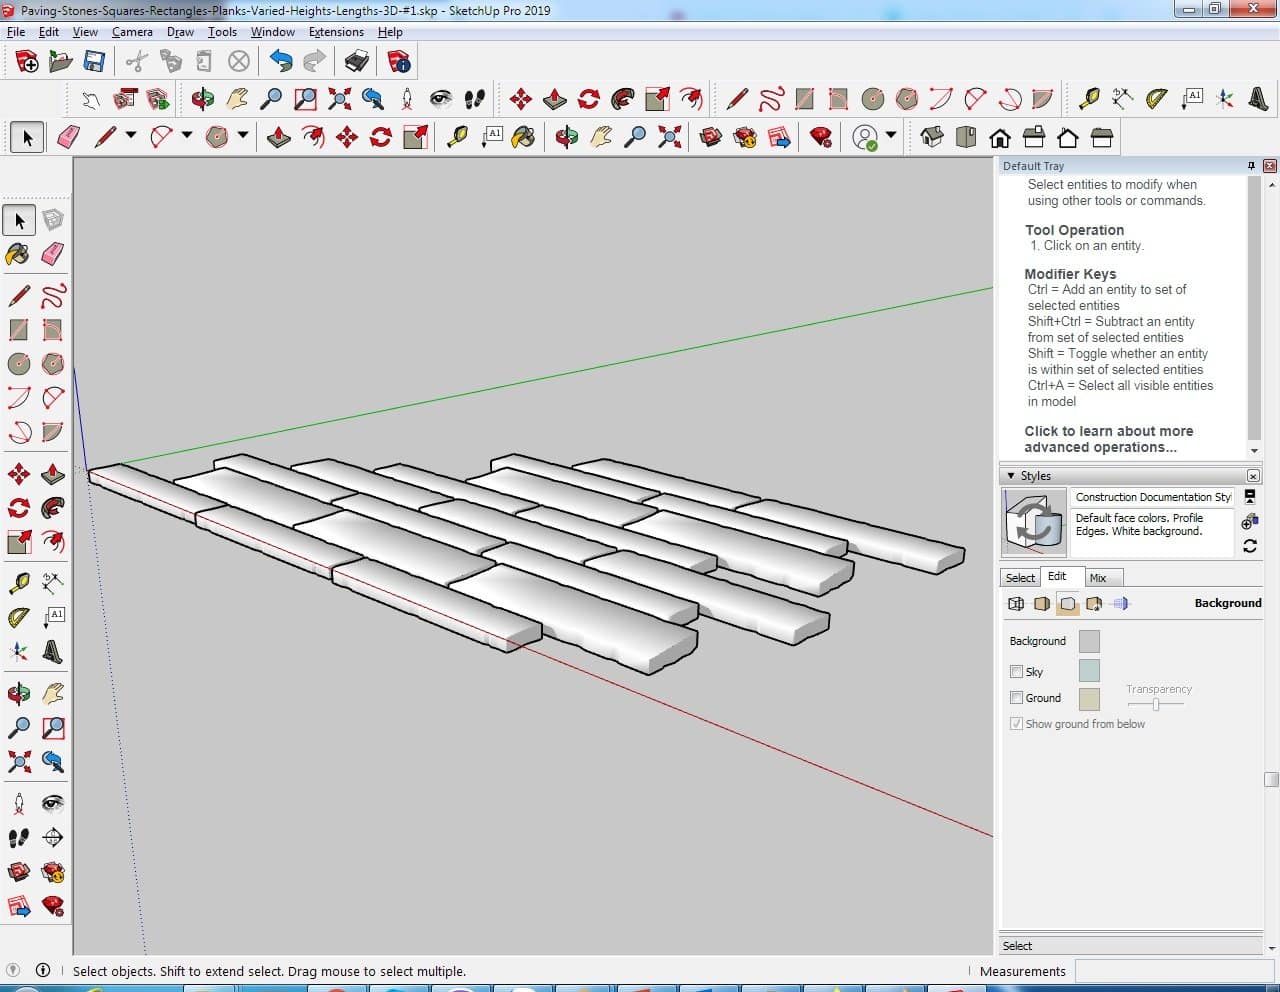Enable the Ground checkbox

(x=1016, y=698)
